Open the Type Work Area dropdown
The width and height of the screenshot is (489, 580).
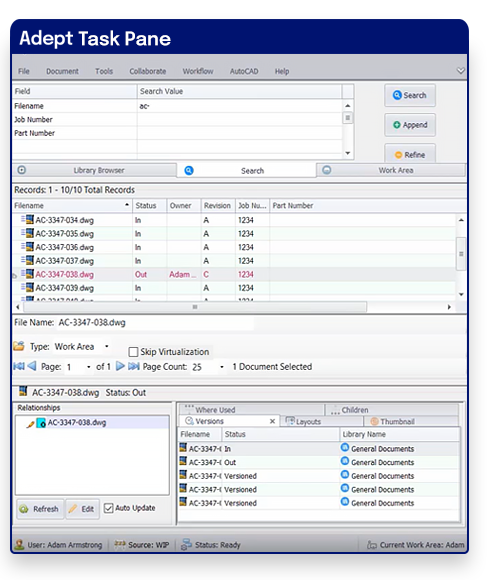click(x=107, y=347)
